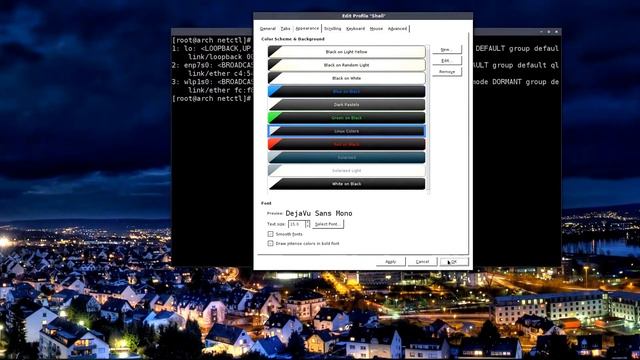Click the Edit color scheme button
640x360 pixels.
447,60
